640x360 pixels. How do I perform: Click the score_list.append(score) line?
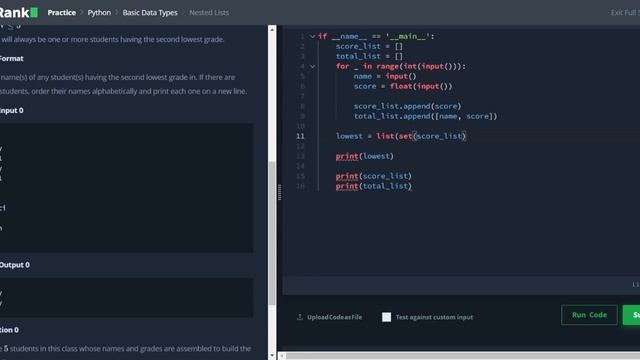click(407, 106)
